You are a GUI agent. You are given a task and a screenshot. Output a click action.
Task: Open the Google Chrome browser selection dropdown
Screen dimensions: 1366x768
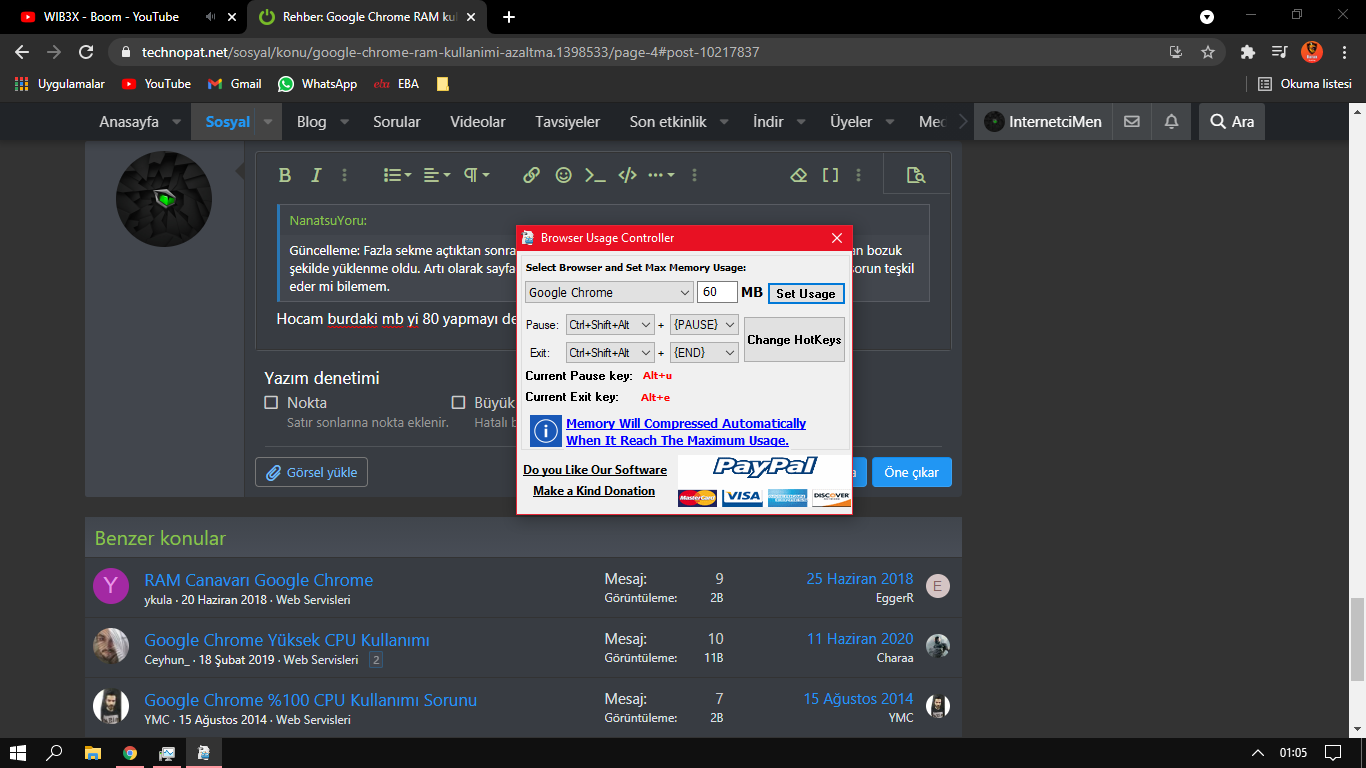pyautogui.click(x=609, y=292)
